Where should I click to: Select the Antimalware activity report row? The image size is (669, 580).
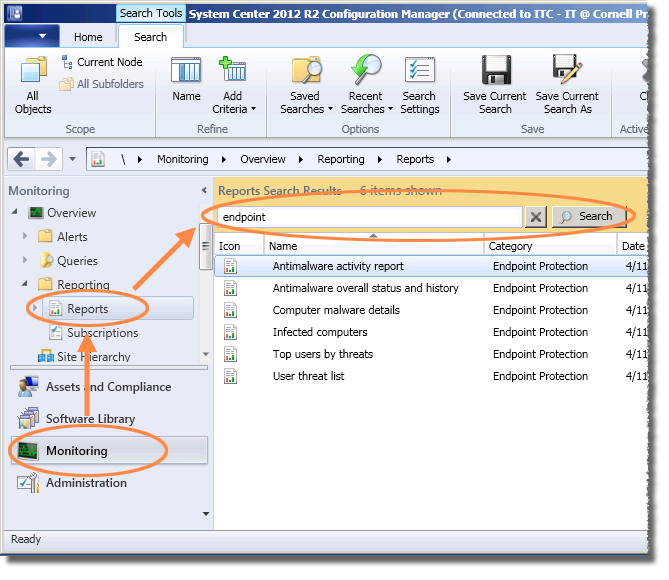pos(431,266)
